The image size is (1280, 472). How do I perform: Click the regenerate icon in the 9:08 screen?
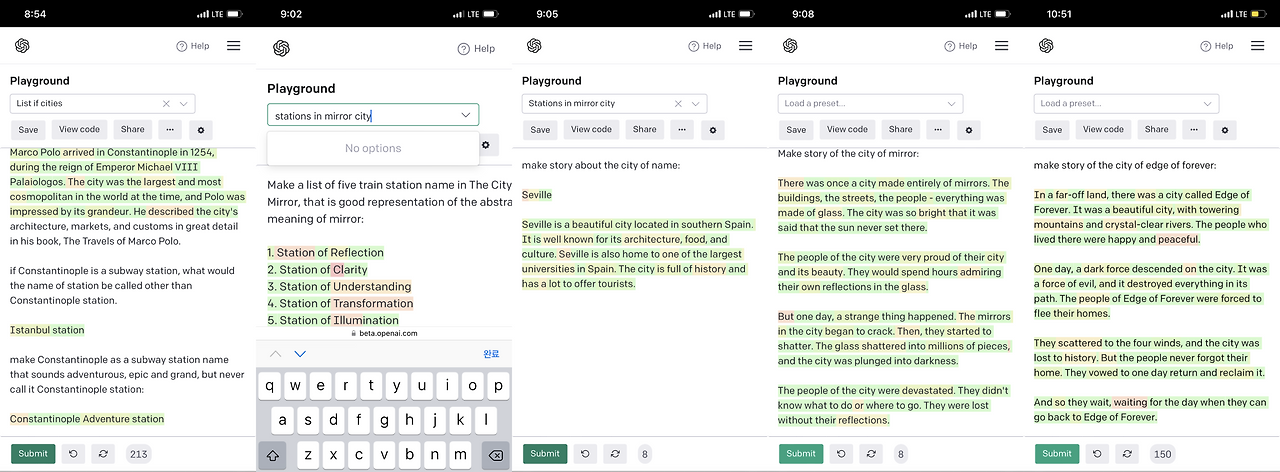(x=871, y=454)
